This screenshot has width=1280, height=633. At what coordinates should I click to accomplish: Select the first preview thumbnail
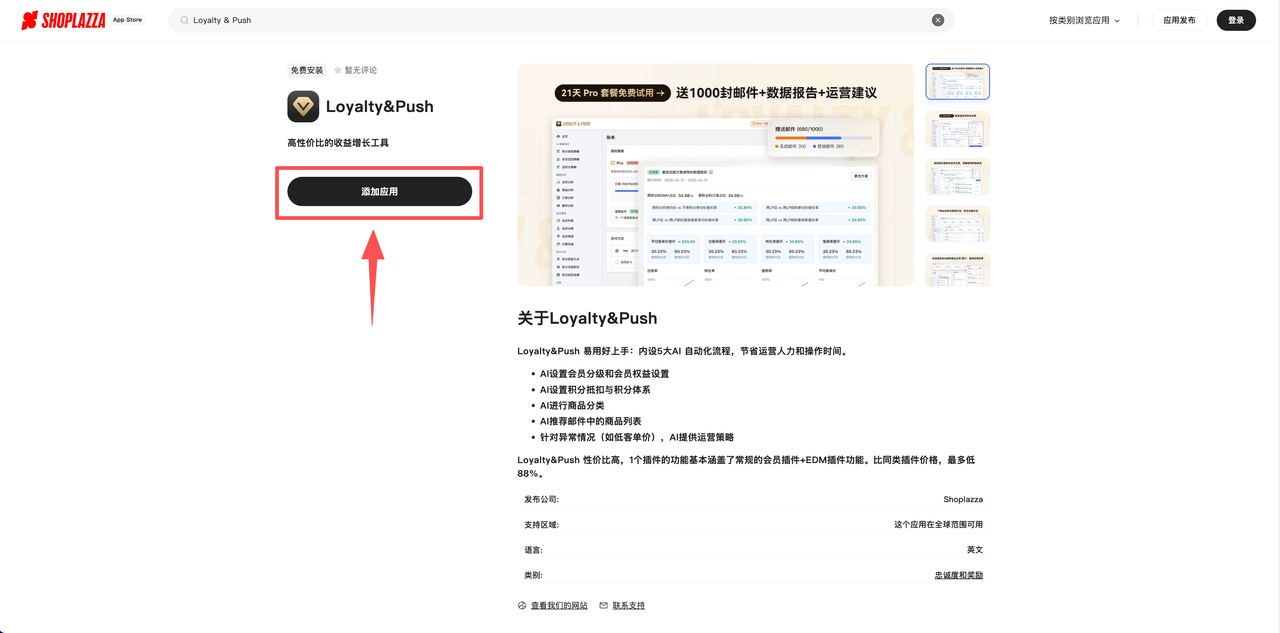pos(957,82)
